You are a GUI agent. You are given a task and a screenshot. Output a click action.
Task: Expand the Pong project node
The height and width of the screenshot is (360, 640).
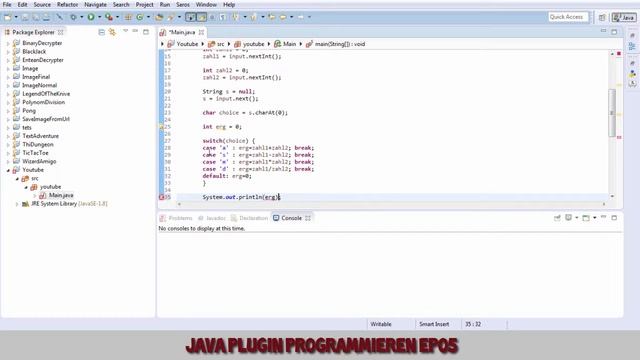point(8,111)
